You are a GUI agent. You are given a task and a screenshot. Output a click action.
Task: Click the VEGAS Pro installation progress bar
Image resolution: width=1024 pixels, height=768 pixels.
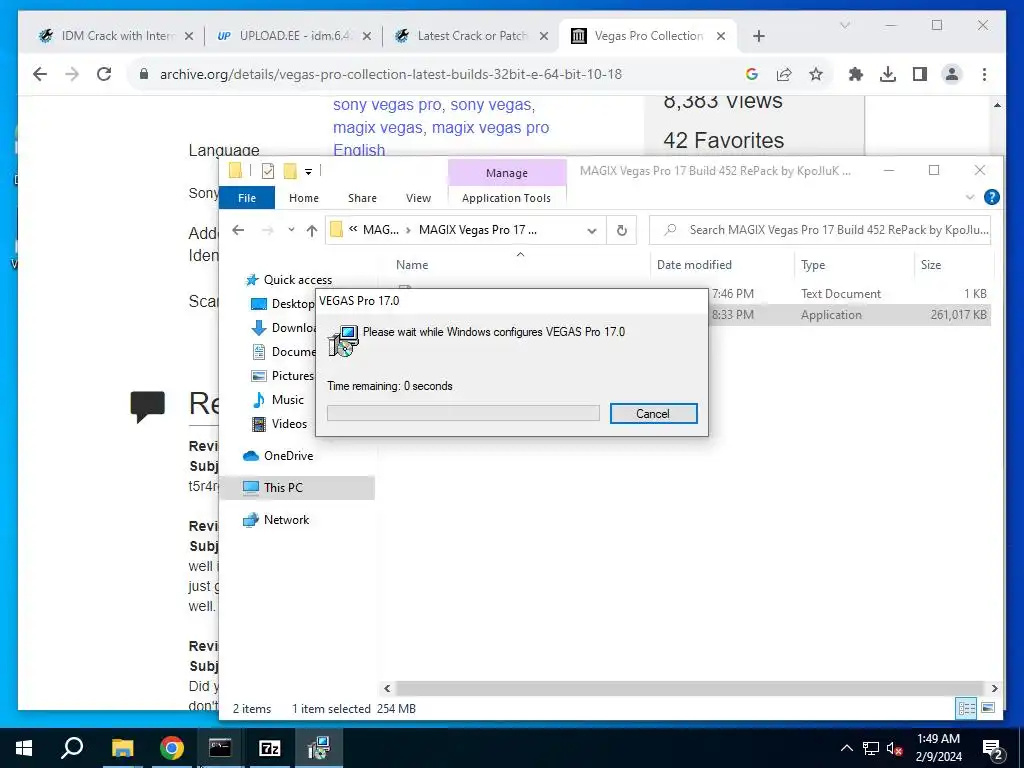coord(463,413)
